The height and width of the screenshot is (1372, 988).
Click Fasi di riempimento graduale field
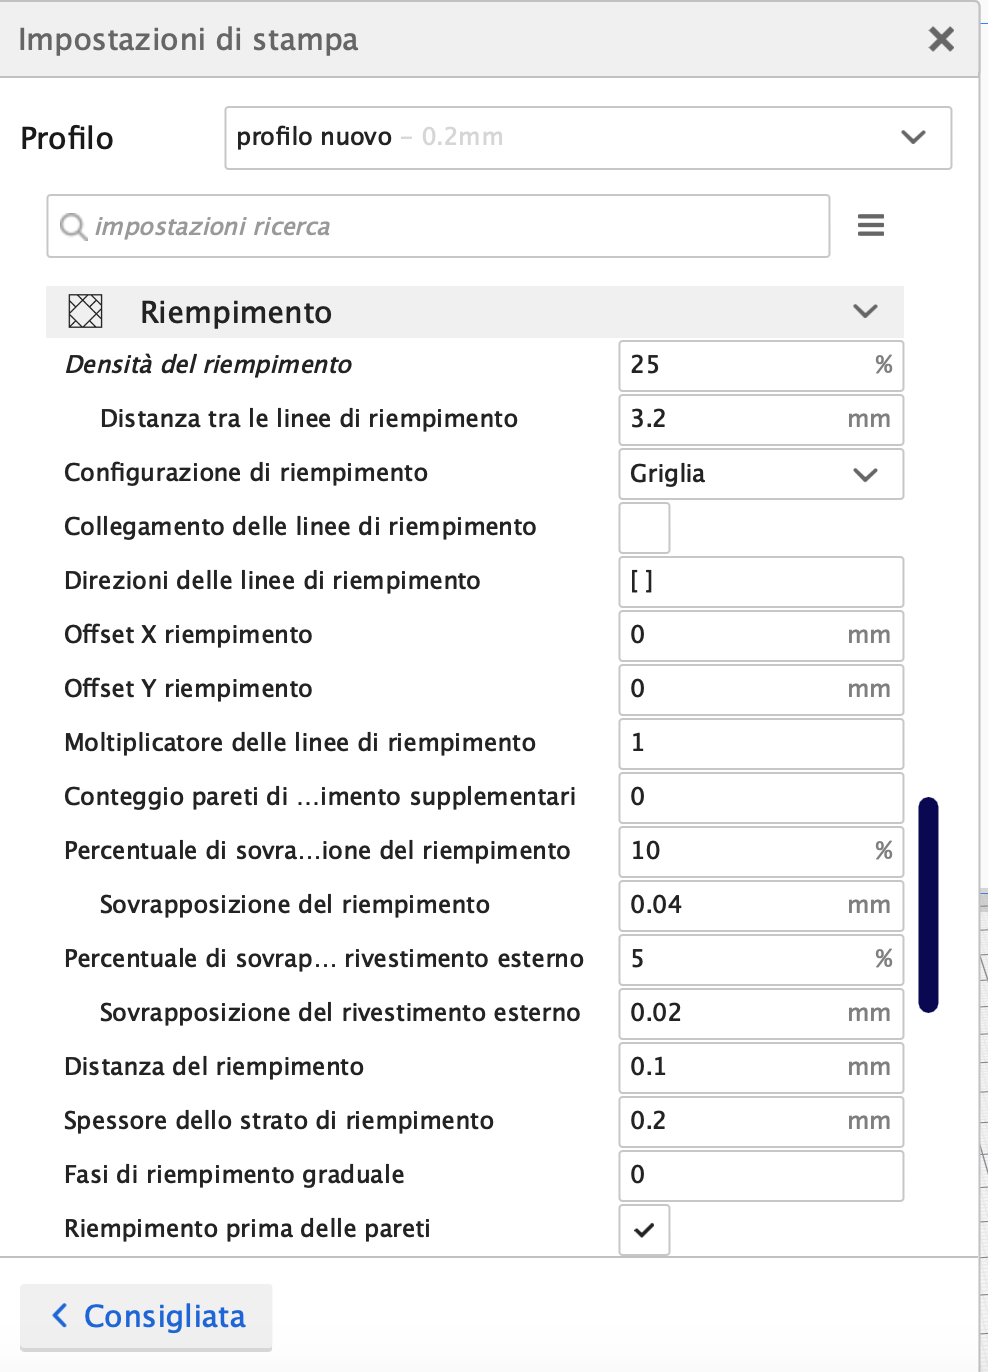pyautogui.click(x=760, y=1176)
